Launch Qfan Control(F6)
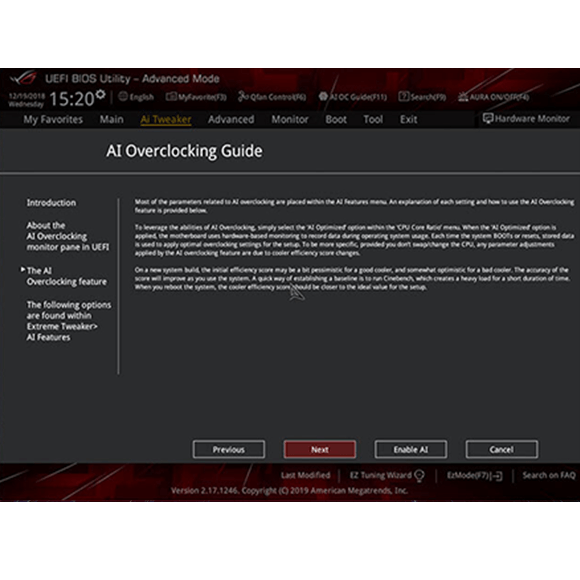 click(x=272, y=97)
